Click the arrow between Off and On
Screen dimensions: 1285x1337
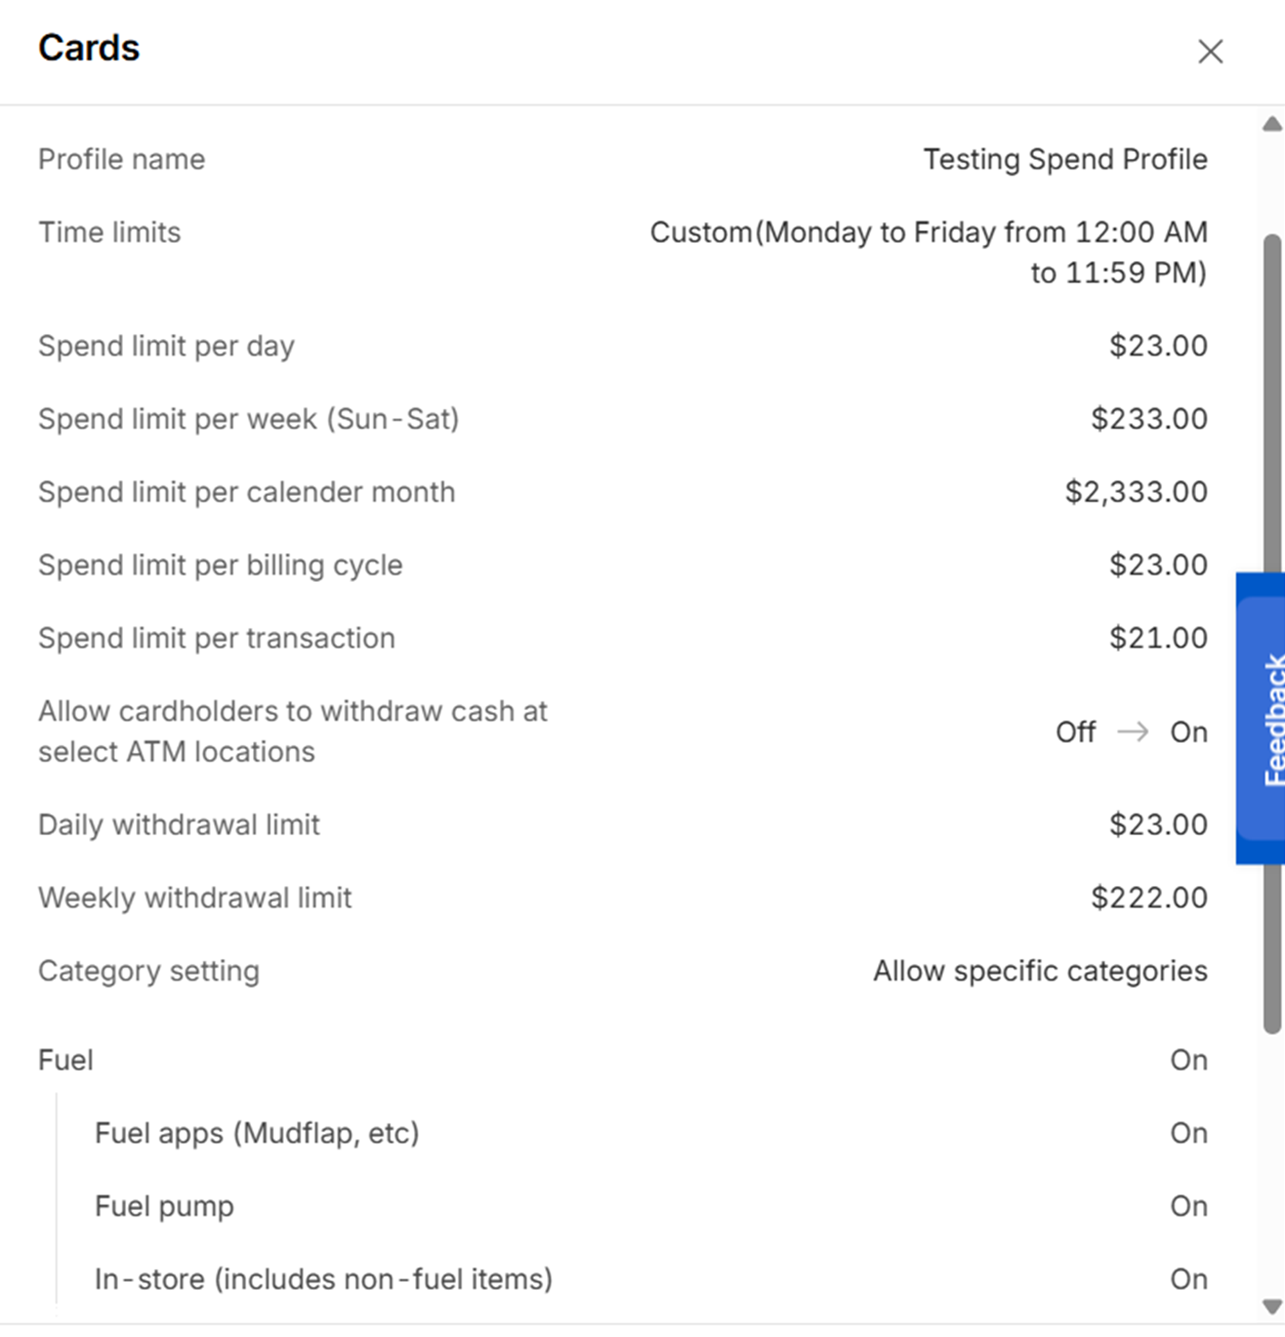pos(1133,732)
